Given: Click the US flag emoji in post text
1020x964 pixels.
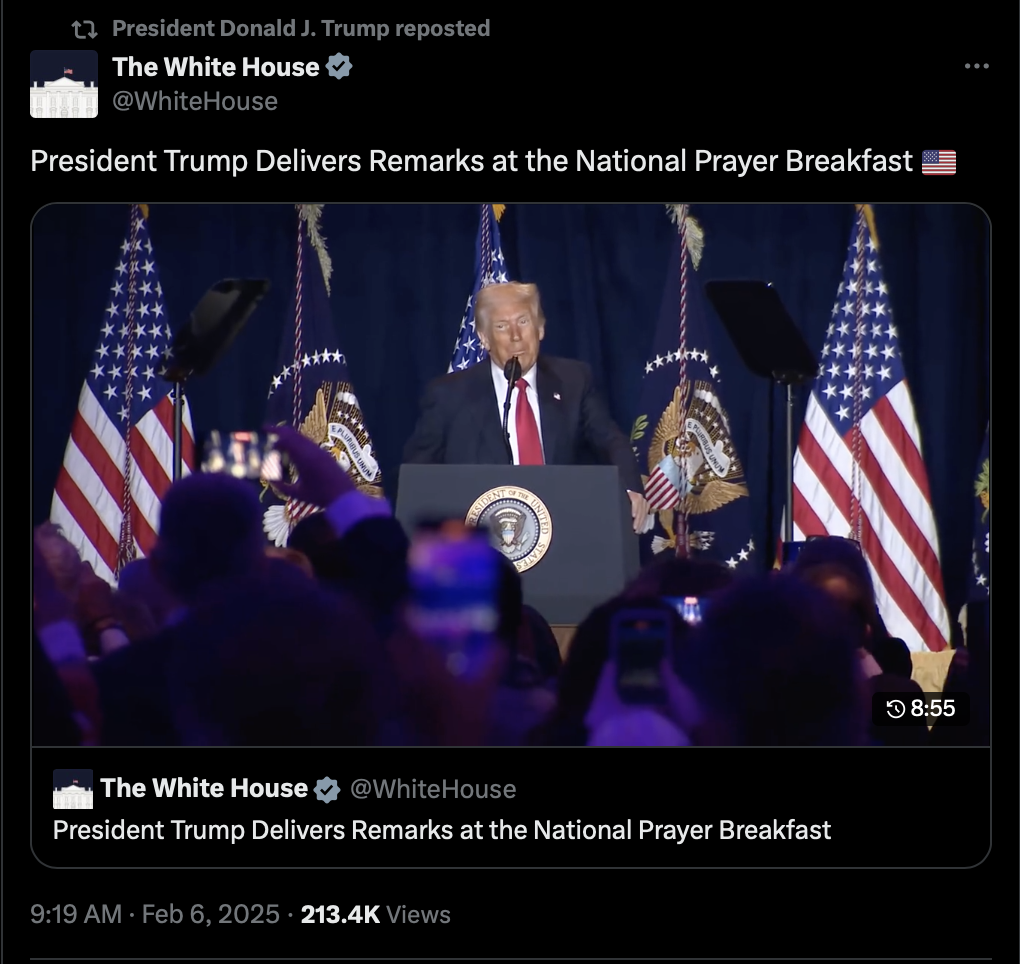Looking at the screenshot, I should pos(939,162).
